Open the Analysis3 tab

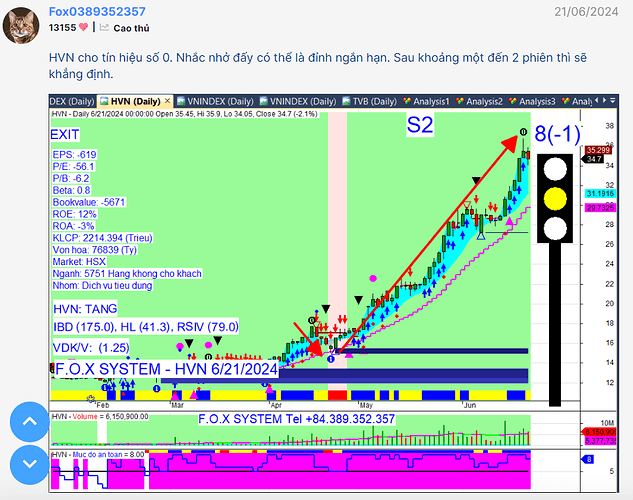[x=532, y=101]
